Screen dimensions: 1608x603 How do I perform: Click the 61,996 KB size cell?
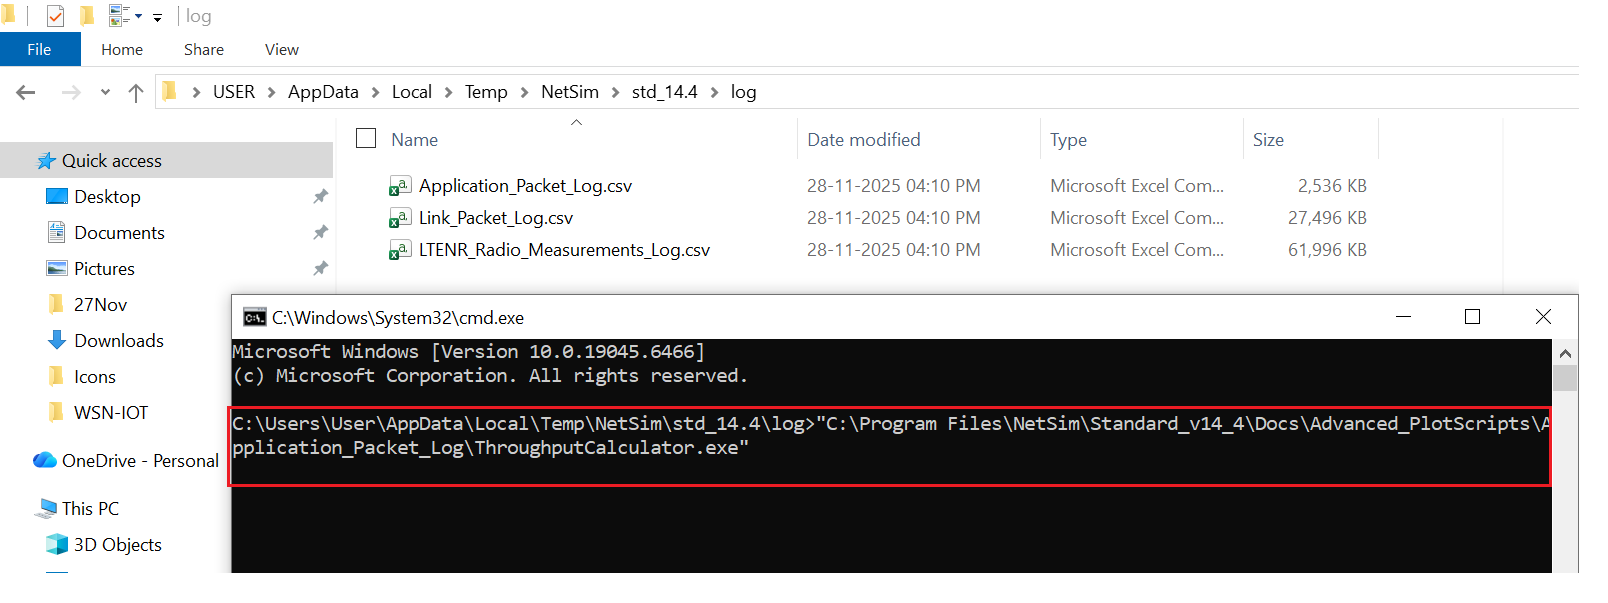pos(1327,250)
